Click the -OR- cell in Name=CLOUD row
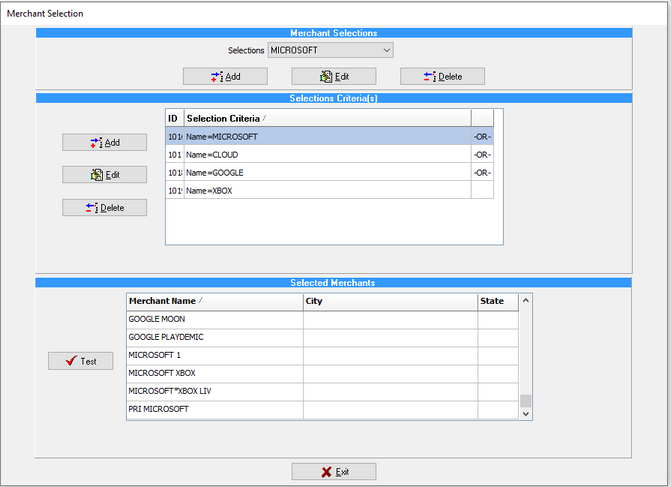The height and width of the screenshot is (487, 671). (x=482, y=154)
